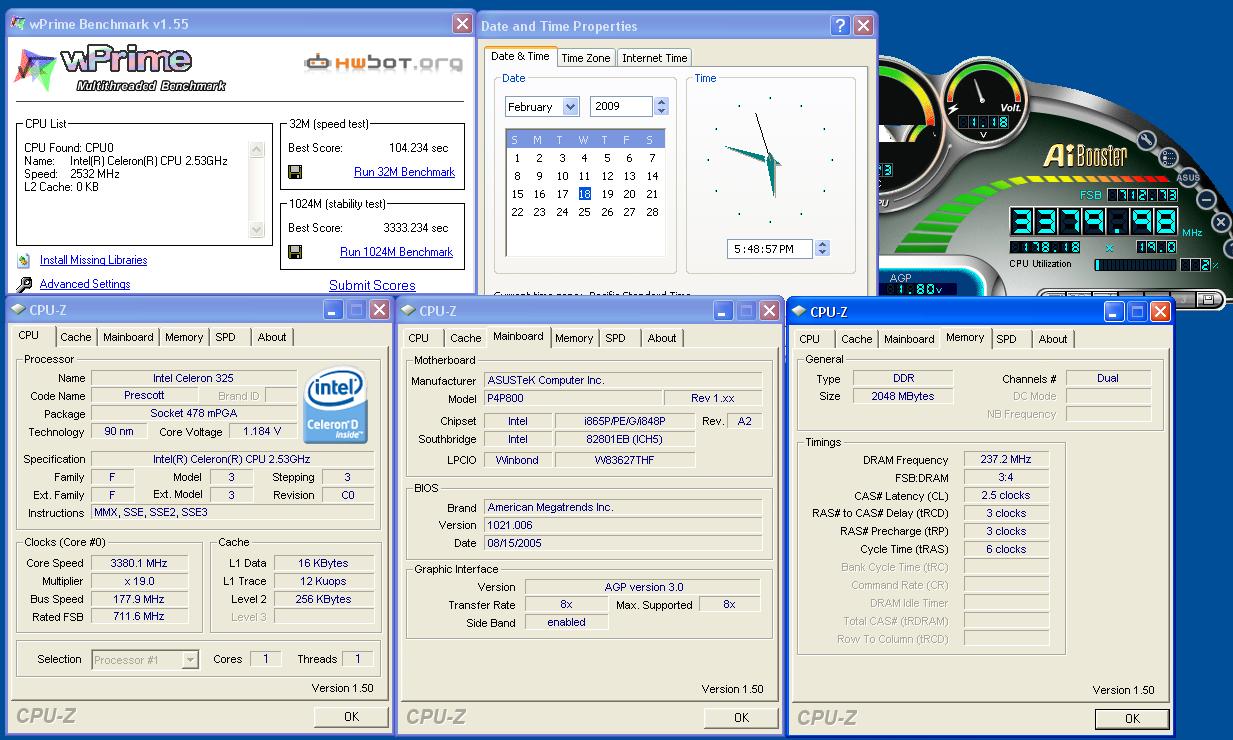Open Cache tab in left CPU-Z window
The width and height of the screenshot is (1233, 740).
[x=76, y=337]
